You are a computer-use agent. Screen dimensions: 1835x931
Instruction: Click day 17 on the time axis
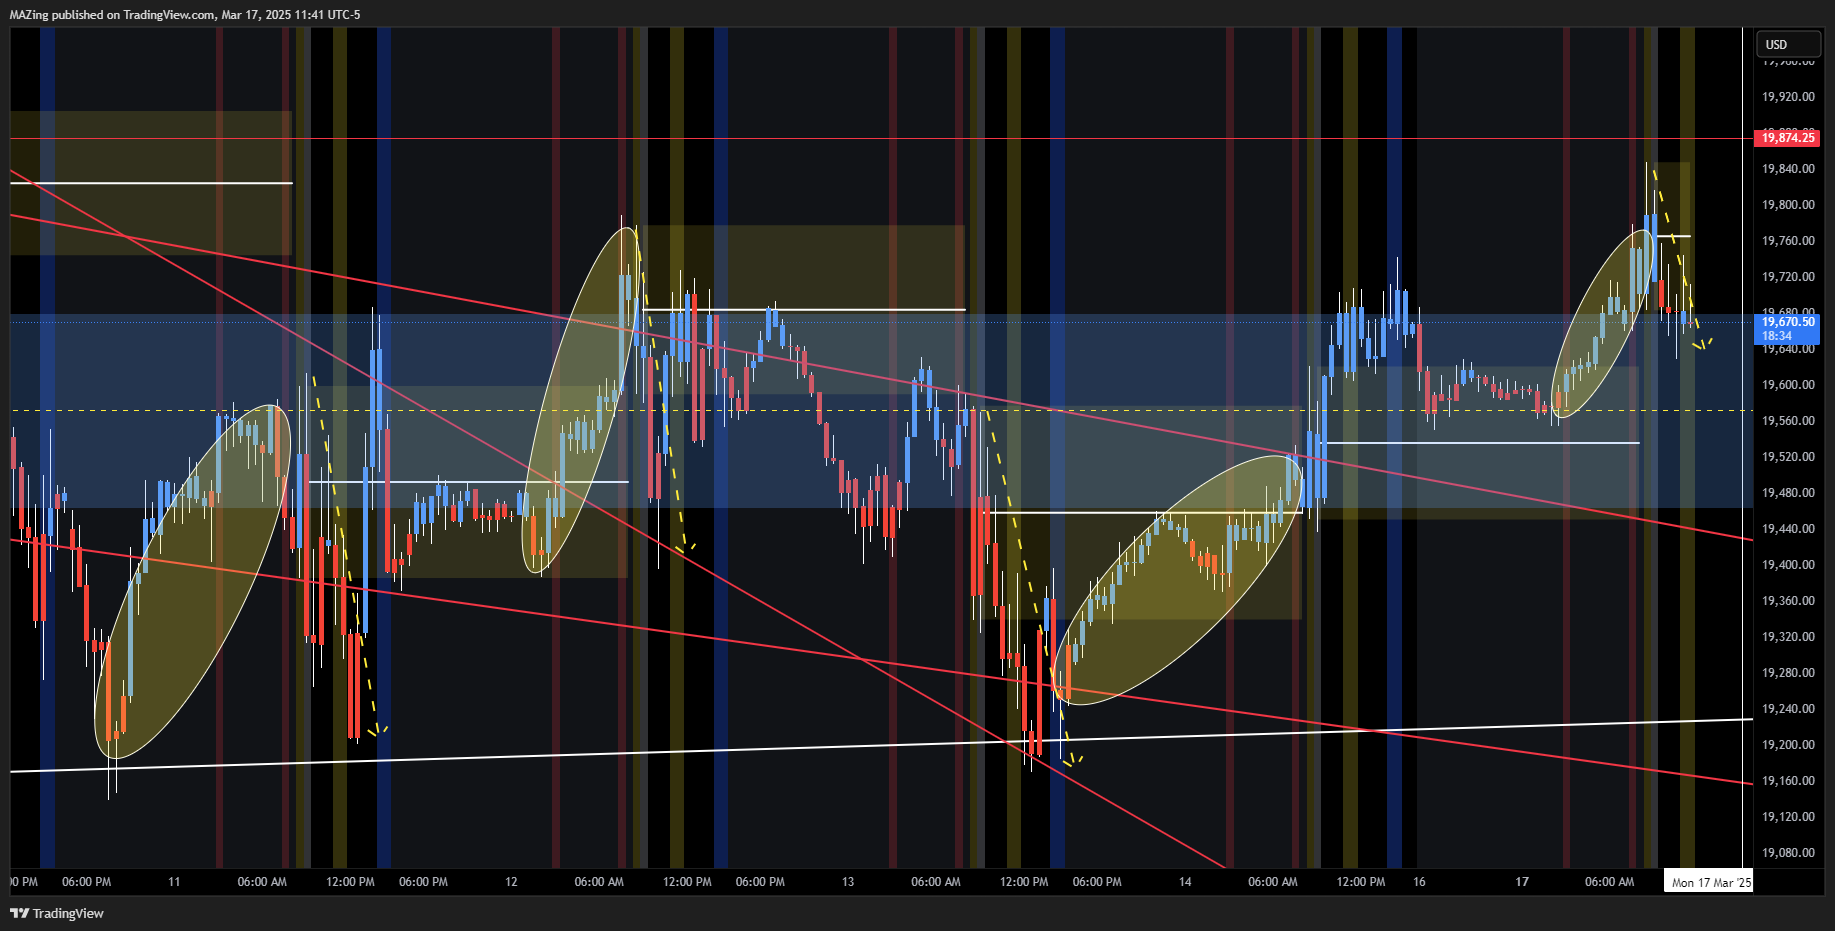coord(1522,882)
